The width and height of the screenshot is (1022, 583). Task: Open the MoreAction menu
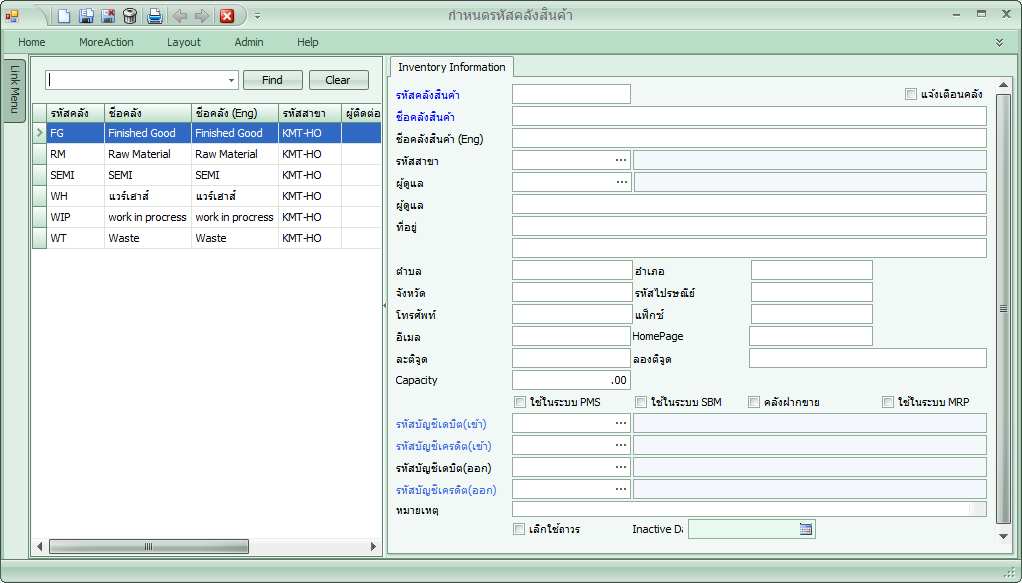pyautogui.click(x=106, y=42)
